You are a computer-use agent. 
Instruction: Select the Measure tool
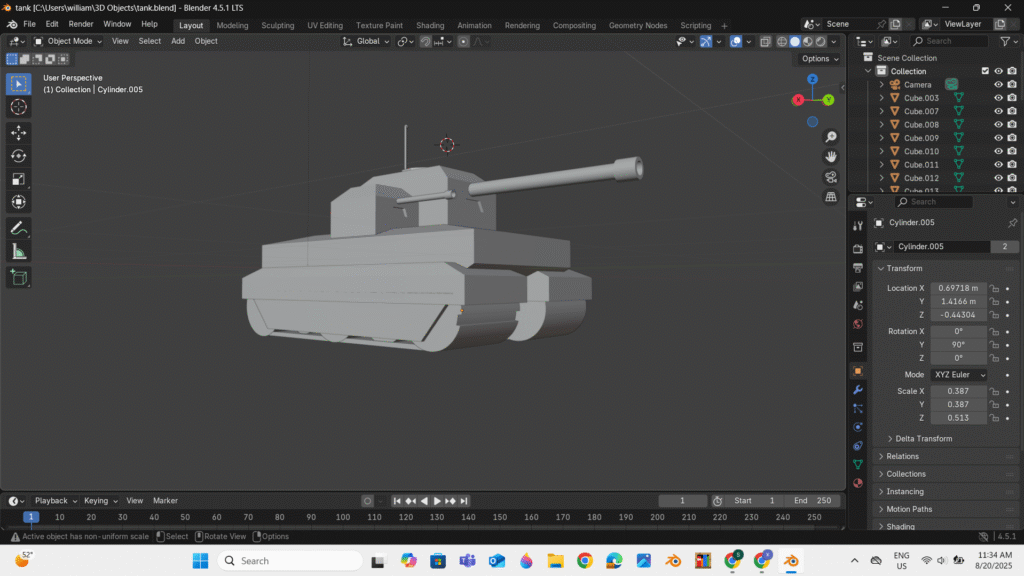(18, 252)
